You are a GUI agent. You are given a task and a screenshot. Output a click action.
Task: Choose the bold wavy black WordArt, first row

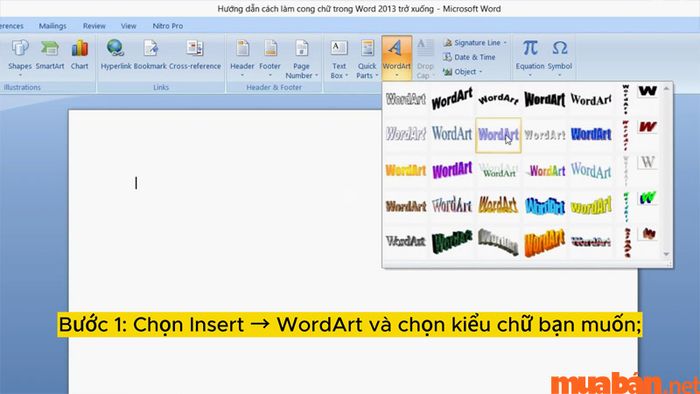[x=545, y=99]
